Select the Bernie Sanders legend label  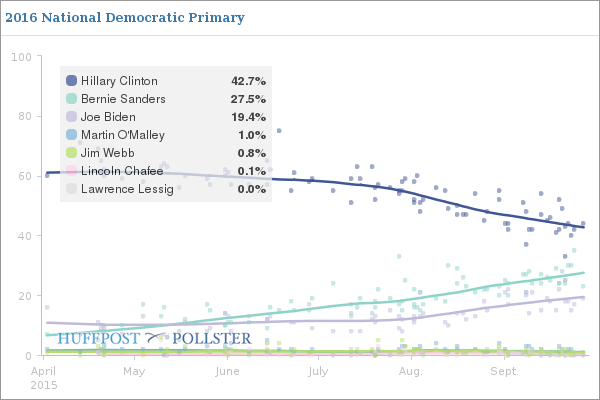[x=123, y=99]
